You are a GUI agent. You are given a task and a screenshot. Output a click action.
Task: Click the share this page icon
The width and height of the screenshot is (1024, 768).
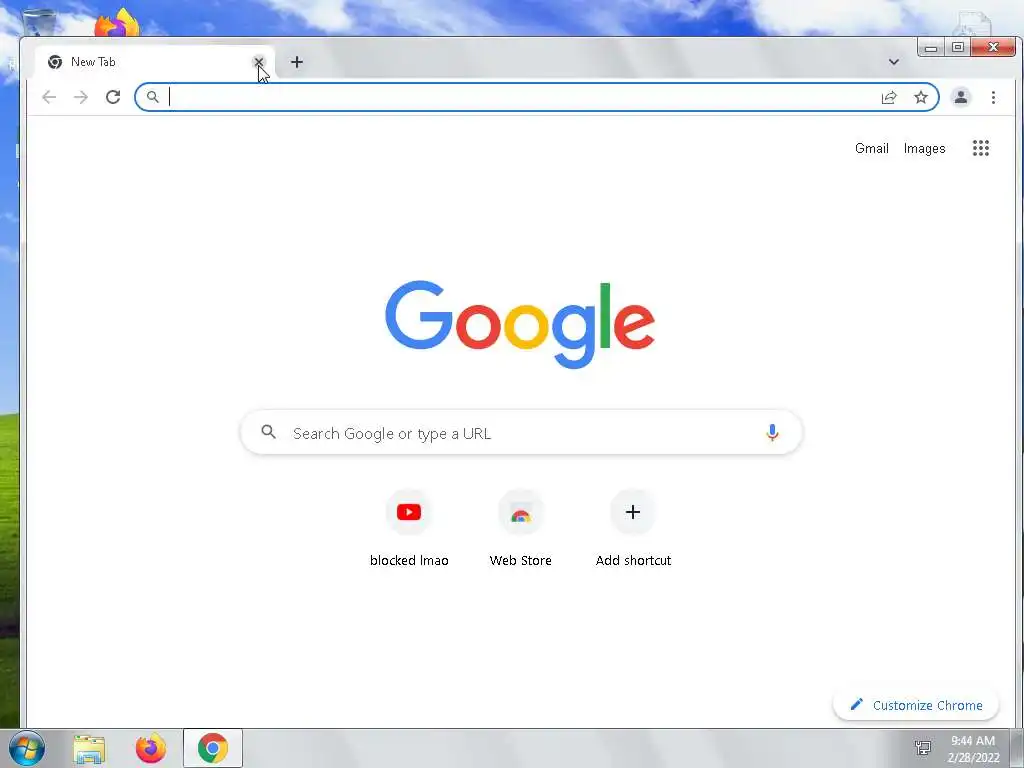[x=889, y=97]
